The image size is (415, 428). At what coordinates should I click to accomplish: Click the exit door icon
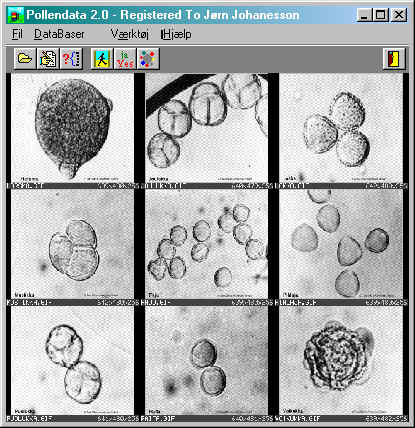point(394,59)
